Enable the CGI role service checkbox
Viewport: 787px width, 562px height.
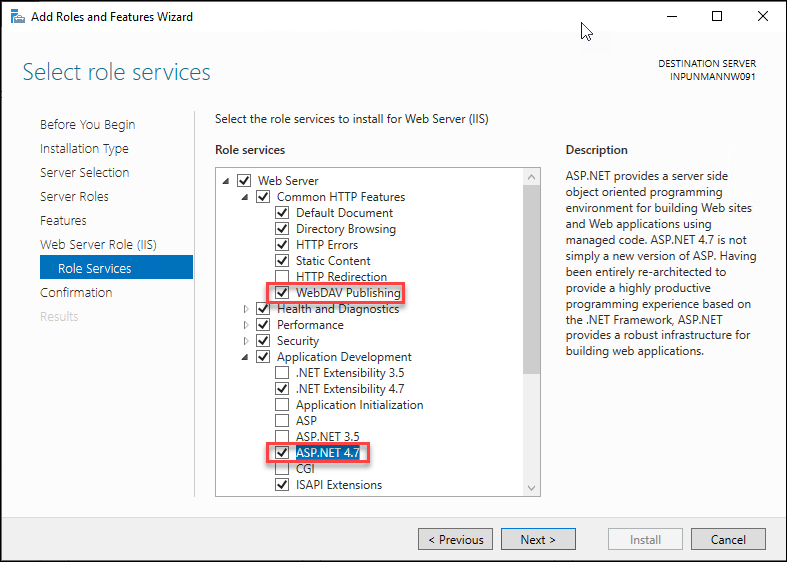pos(282,469)
